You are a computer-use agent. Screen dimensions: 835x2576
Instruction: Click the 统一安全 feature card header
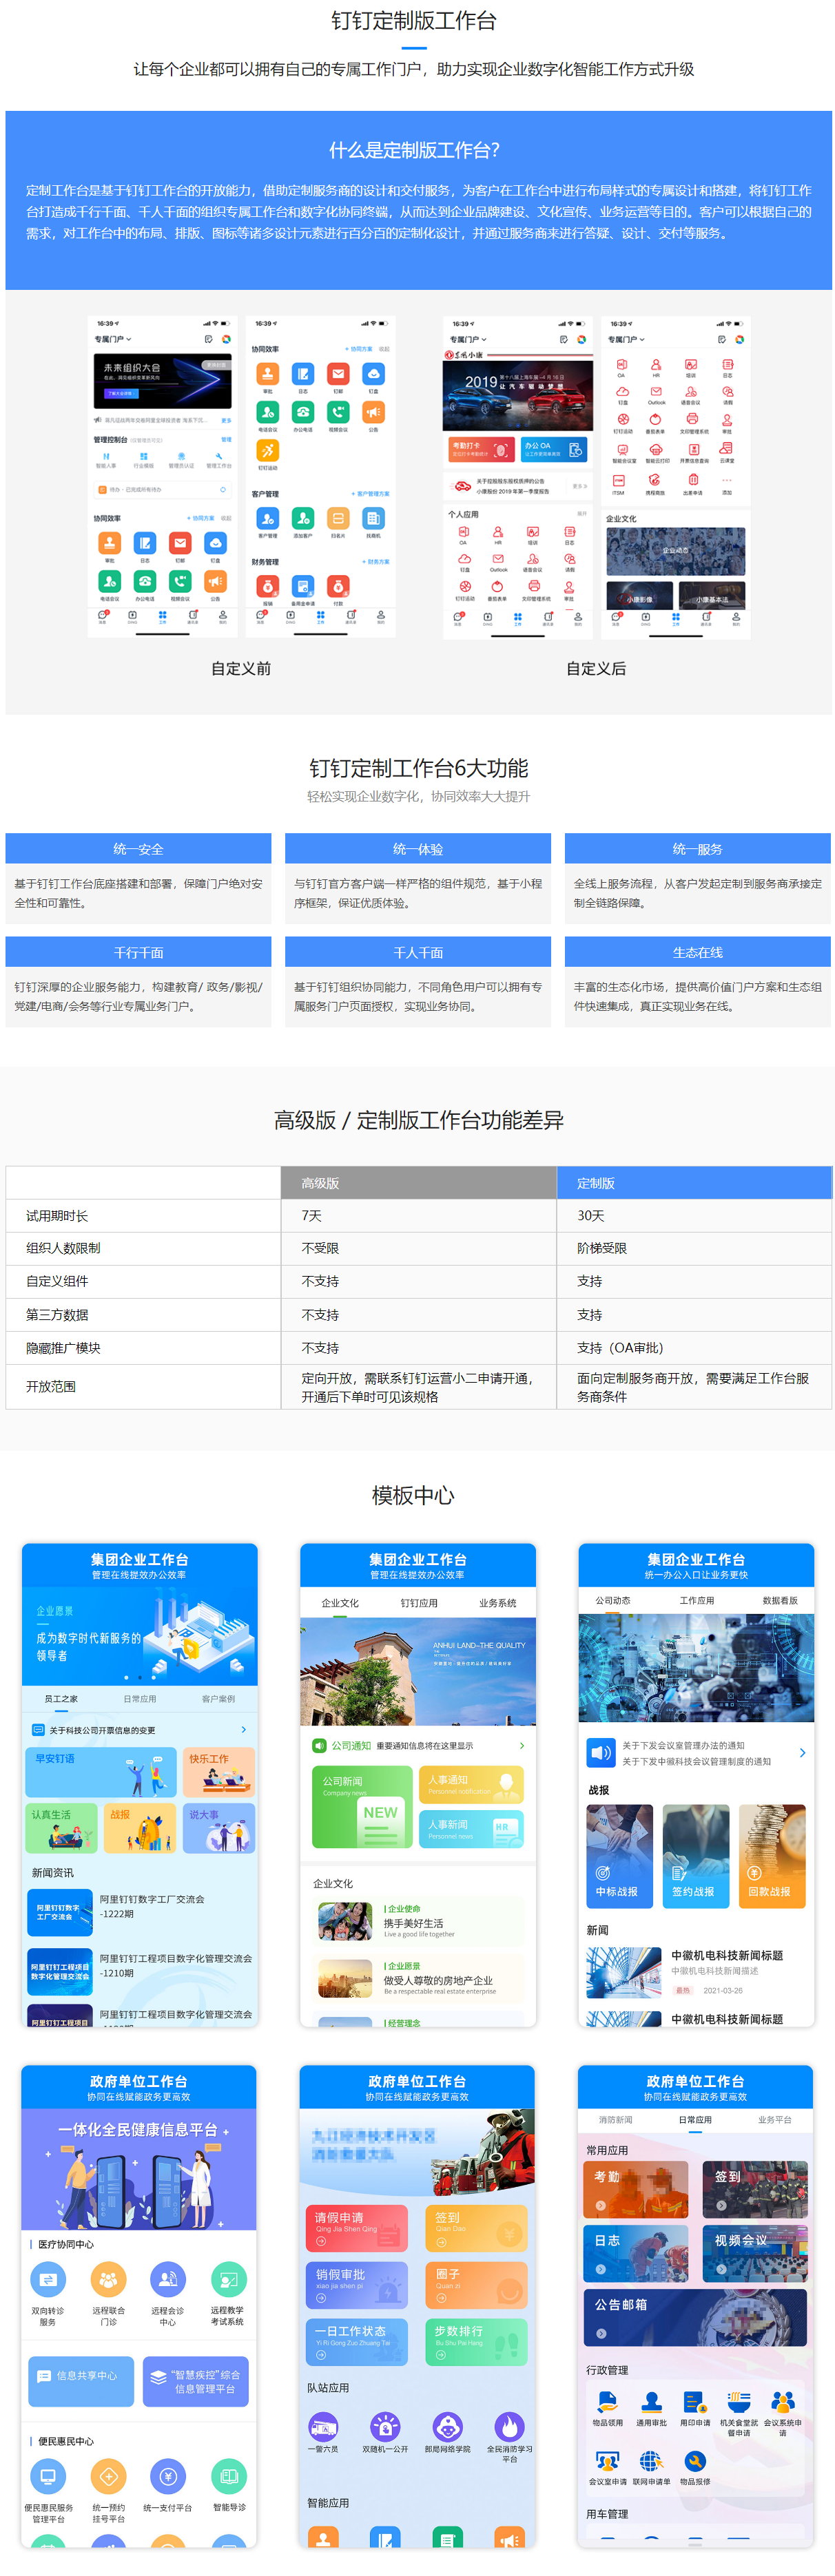click(138, 849)
